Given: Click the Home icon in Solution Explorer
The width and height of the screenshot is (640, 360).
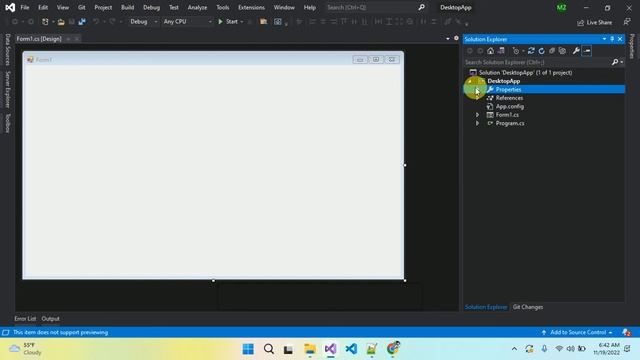Looking at the screenshot, I should point(491,51).
